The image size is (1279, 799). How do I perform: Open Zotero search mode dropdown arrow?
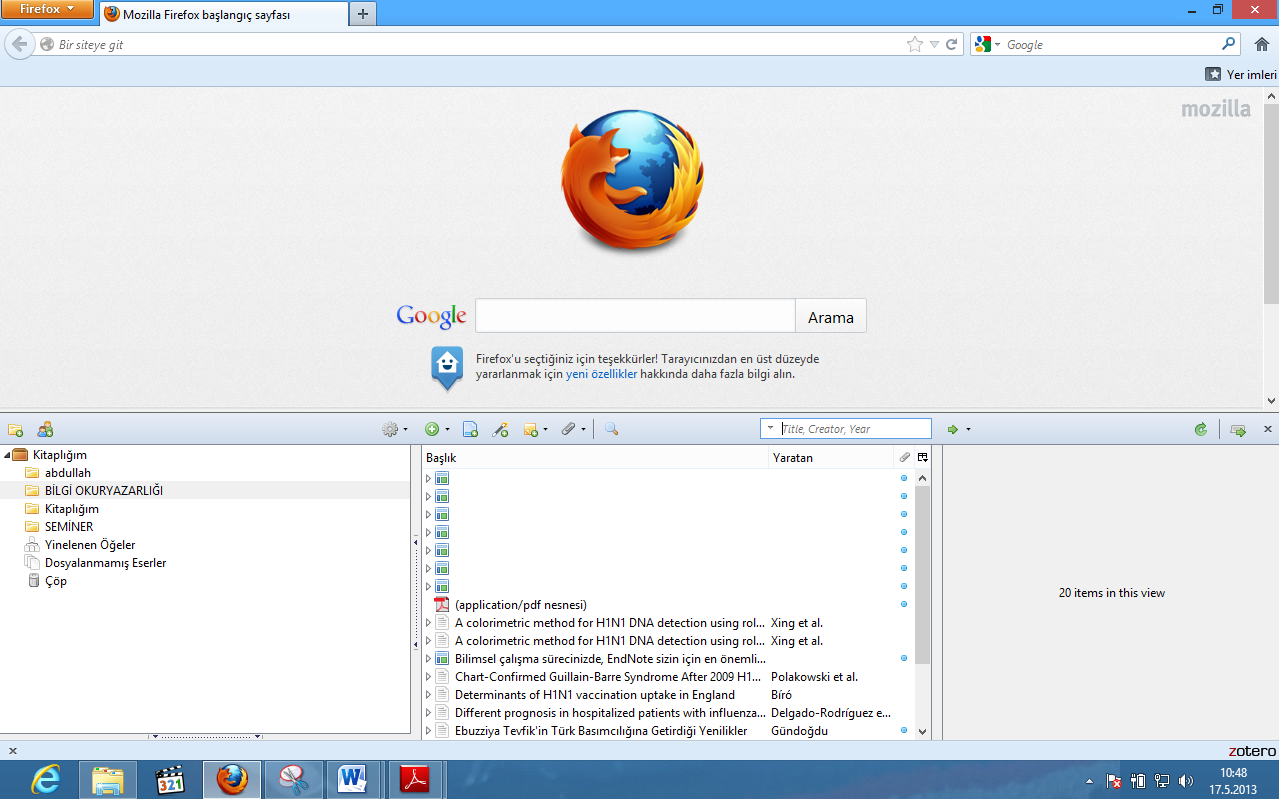tap(770, 429)
